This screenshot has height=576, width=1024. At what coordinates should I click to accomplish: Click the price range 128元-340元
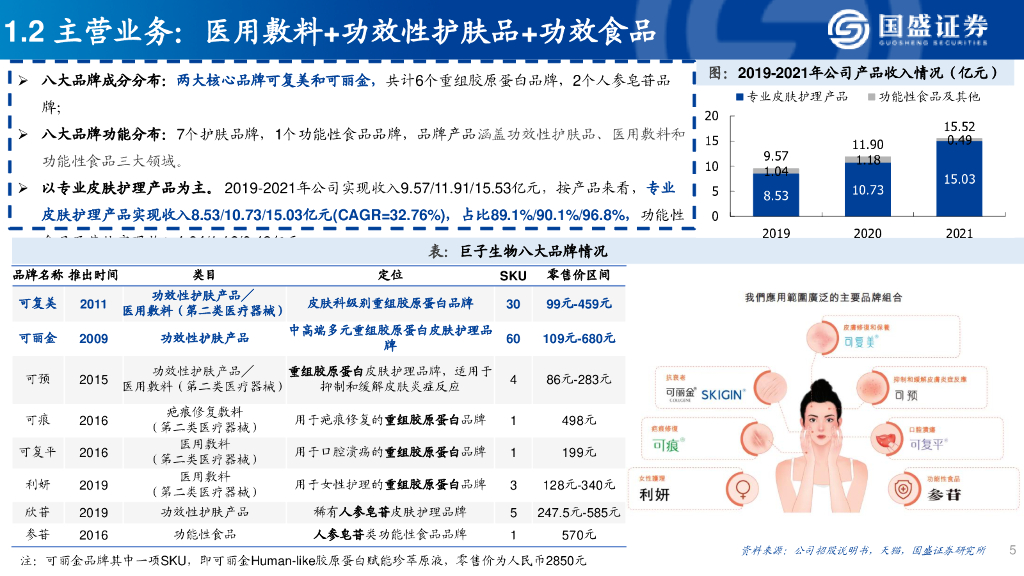(579, 485)
